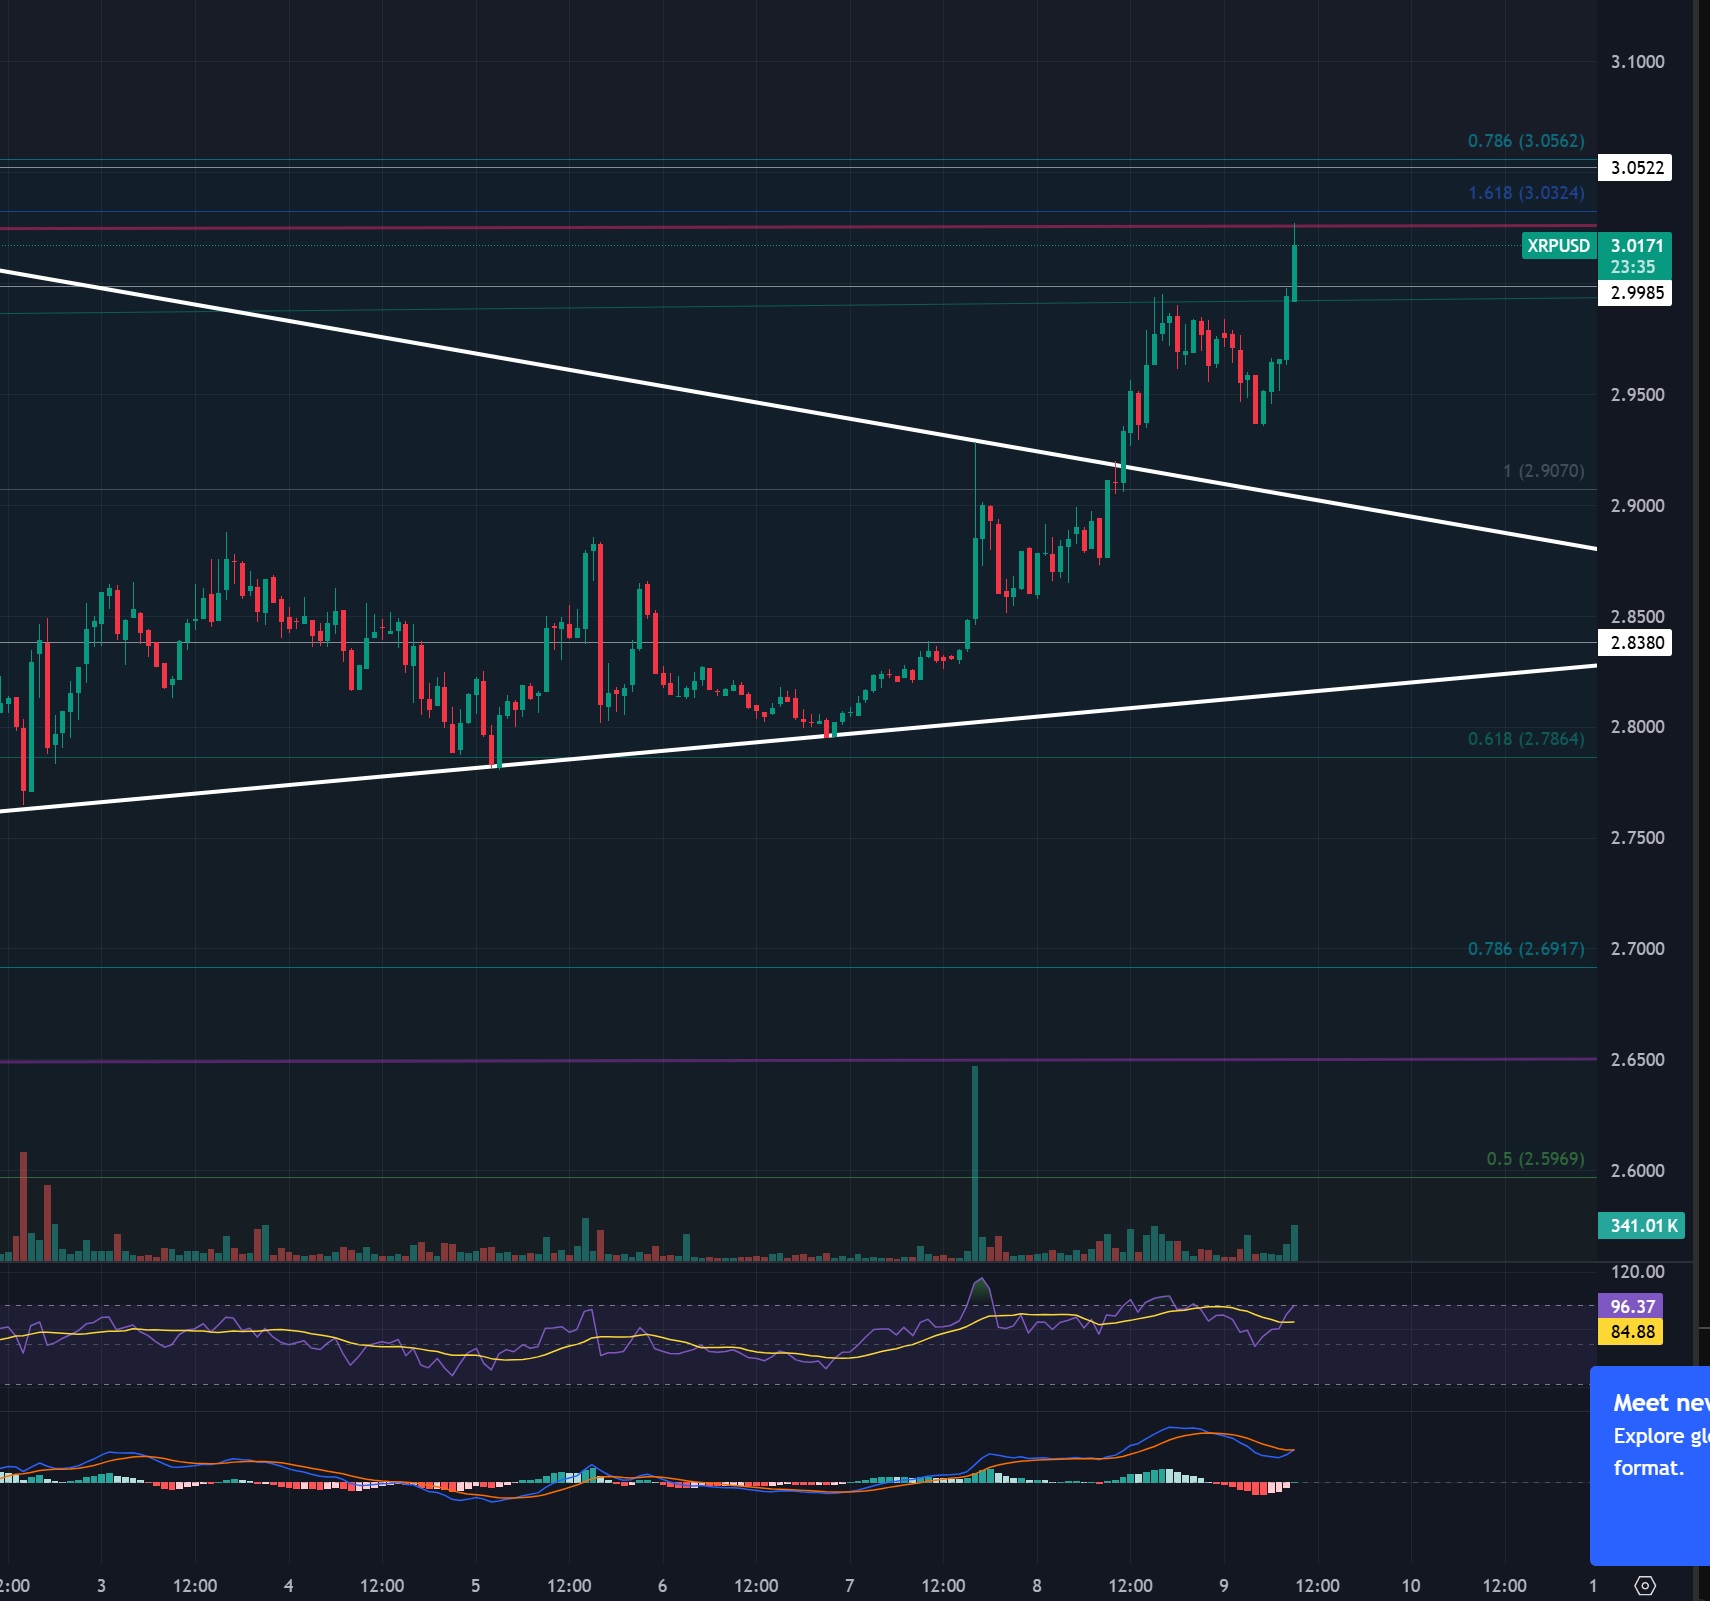Select the 2.7000 price axis tick

pyautogui.click(x=1637, y=949)
